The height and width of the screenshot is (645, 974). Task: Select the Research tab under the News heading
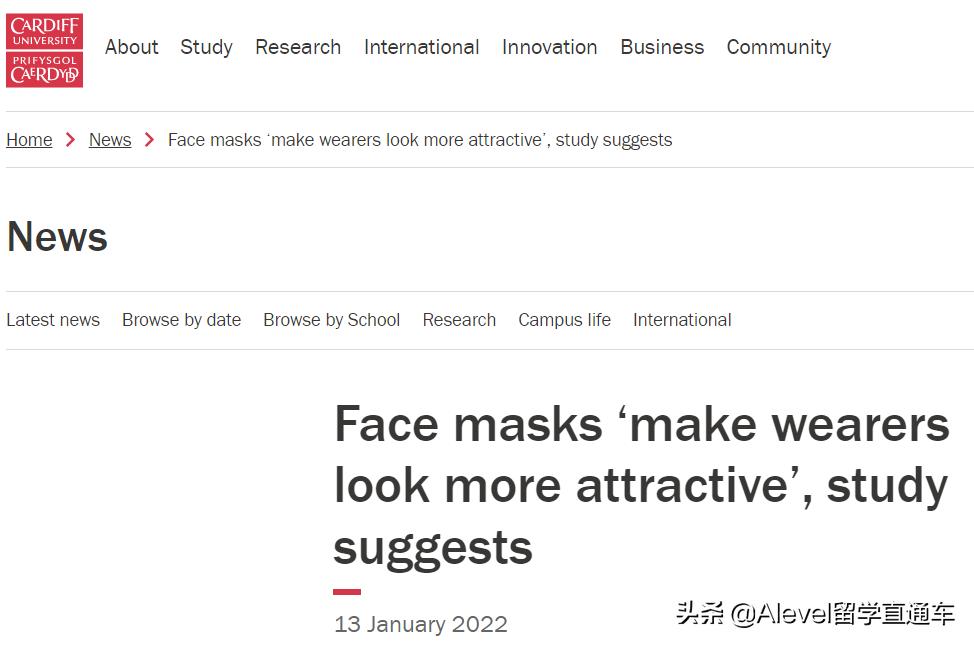coord(459,320)
